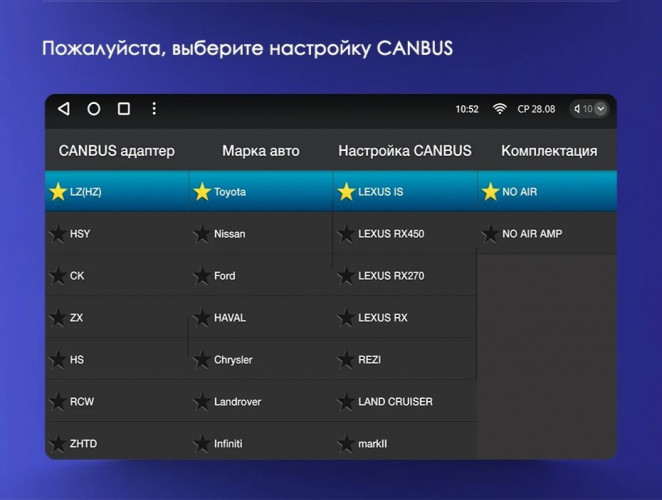662x500 pixels.
Task: Pick the HAVAL car brand
Action: 229,318
